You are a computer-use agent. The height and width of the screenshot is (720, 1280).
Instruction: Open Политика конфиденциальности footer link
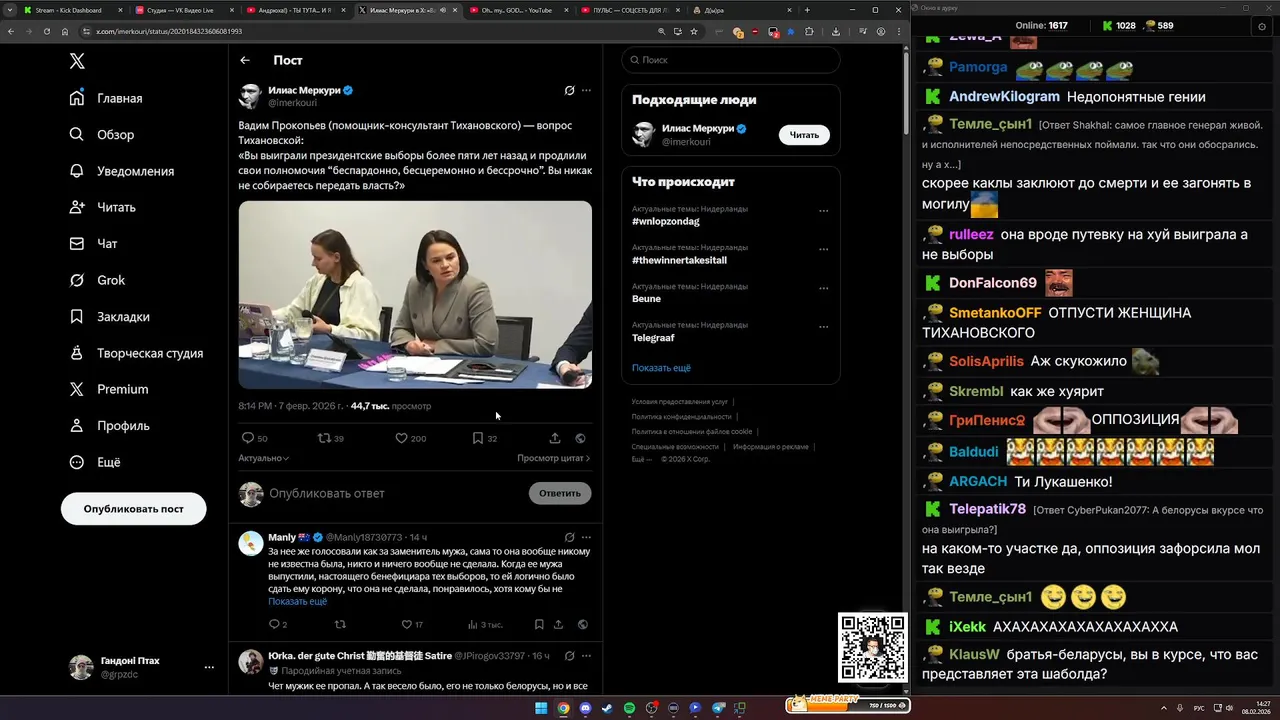[x=681, y=417]
